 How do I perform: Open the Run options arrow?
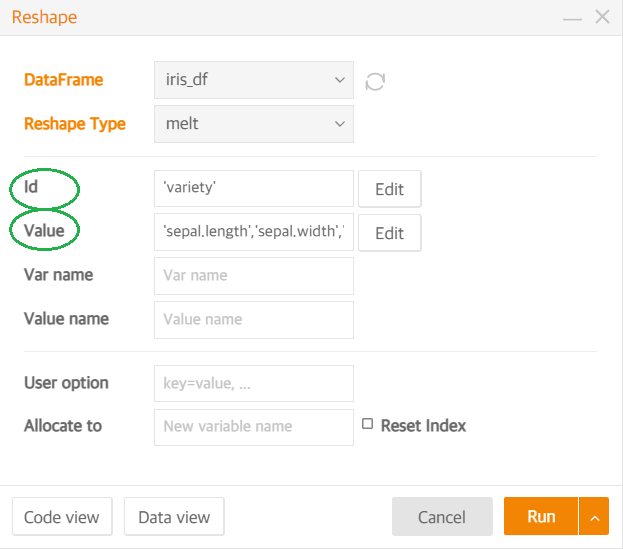(594, 516)
